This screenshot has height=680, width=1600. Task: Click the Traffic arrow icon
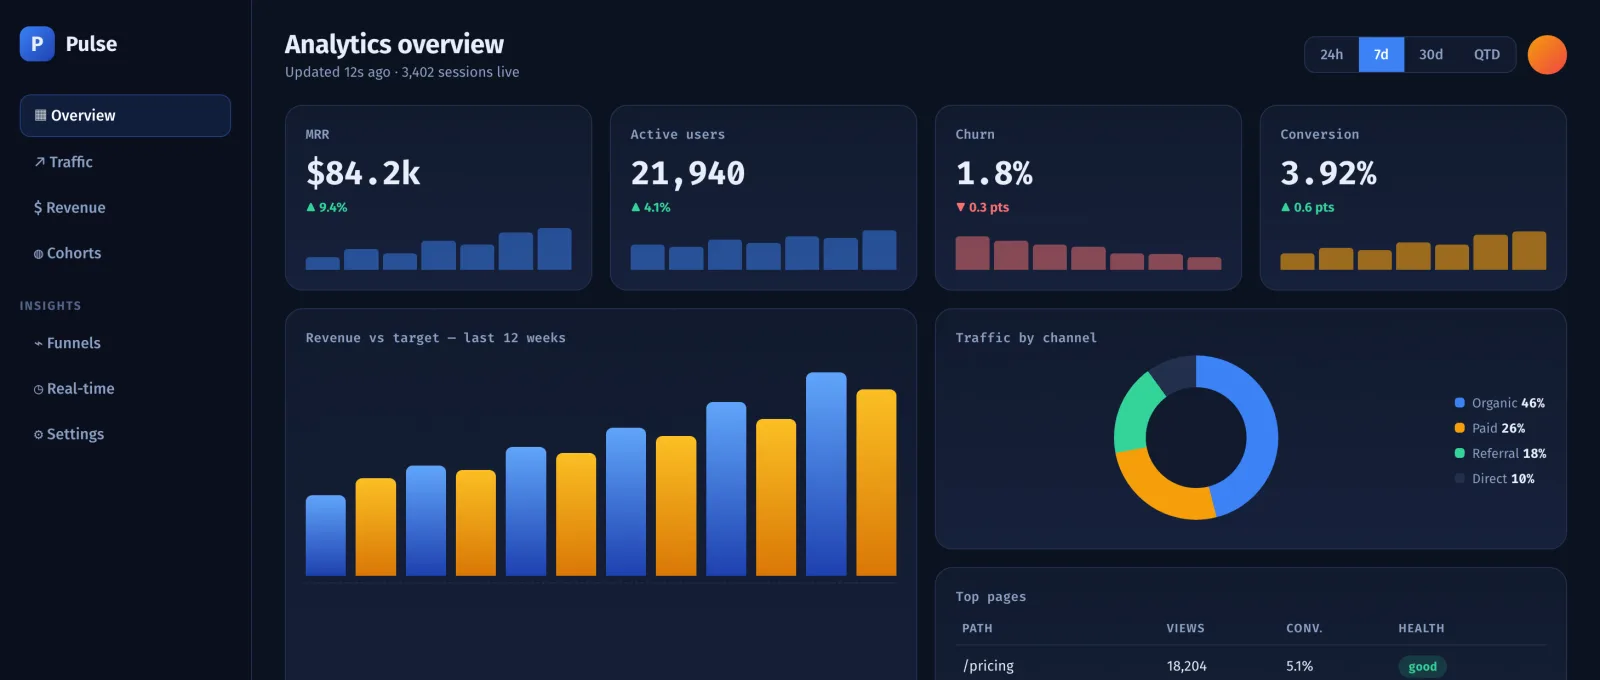[40, 162]
